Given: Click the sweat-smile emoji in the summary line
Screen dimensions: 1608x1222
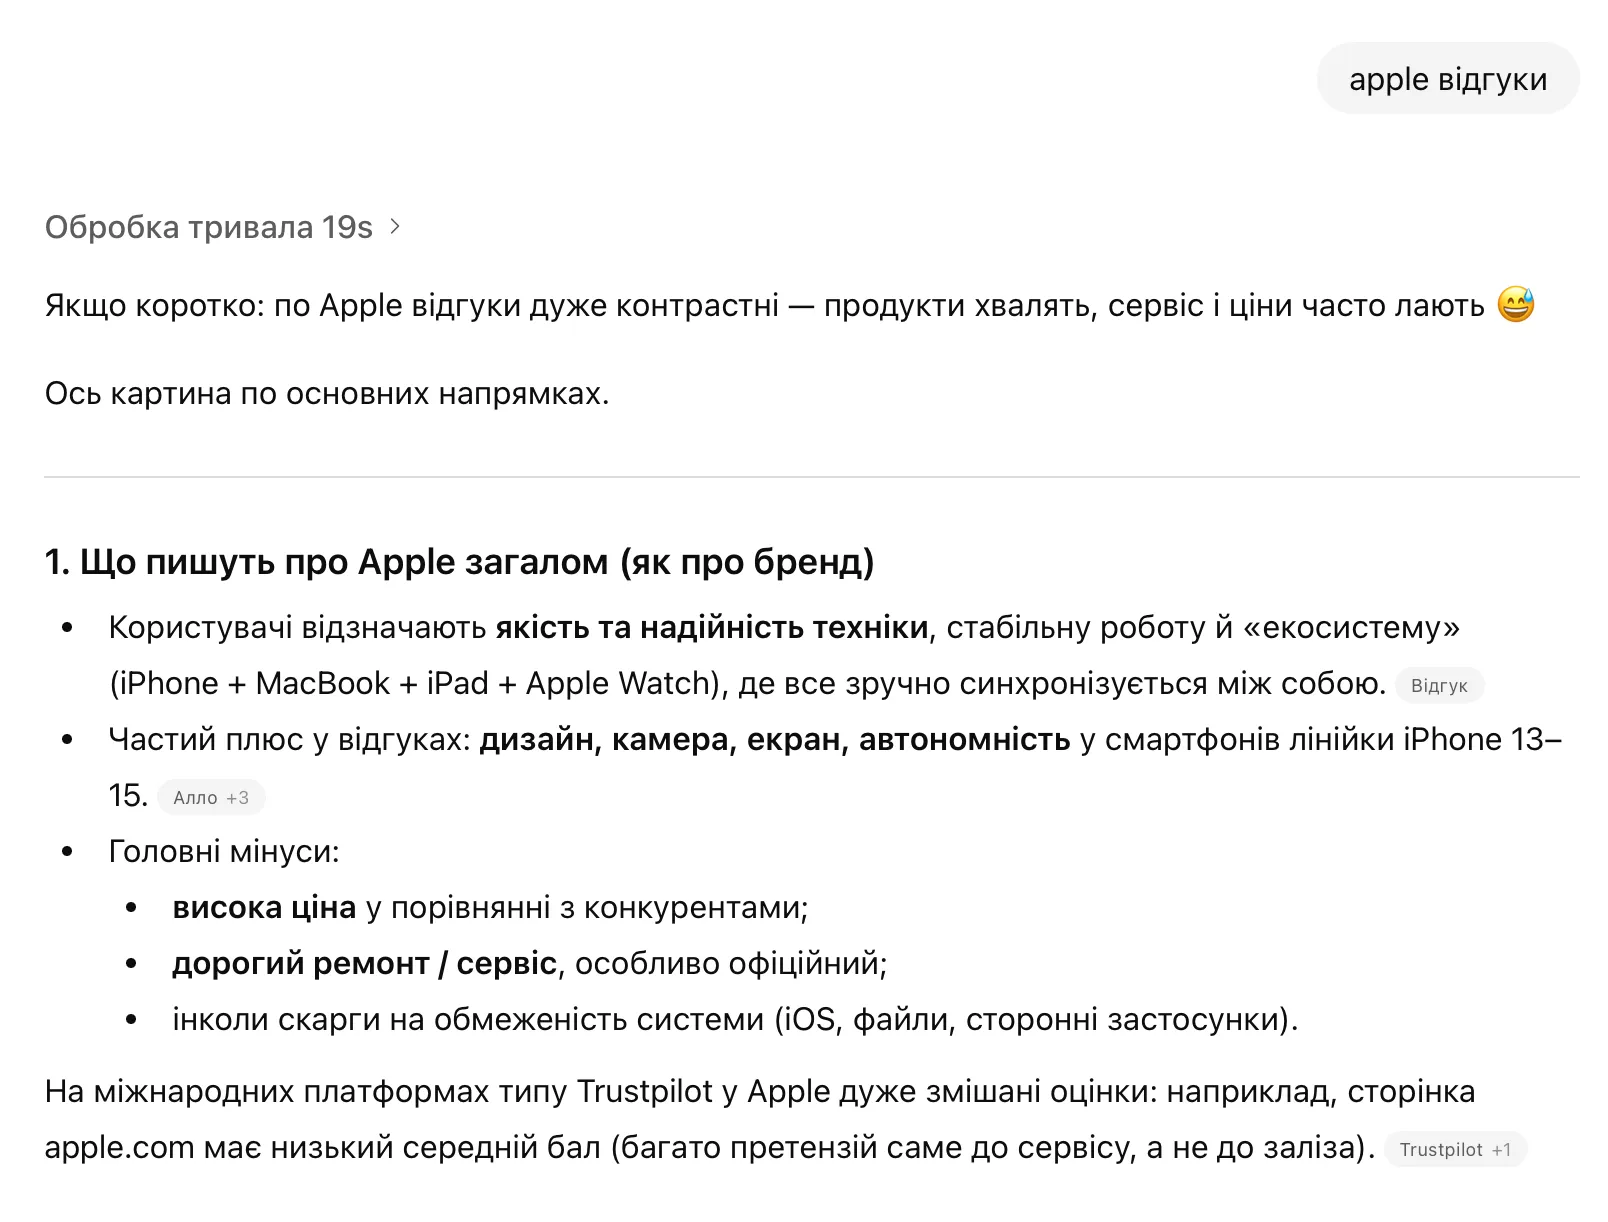Looking at the screenshot, I should (x=1515, y=305).
